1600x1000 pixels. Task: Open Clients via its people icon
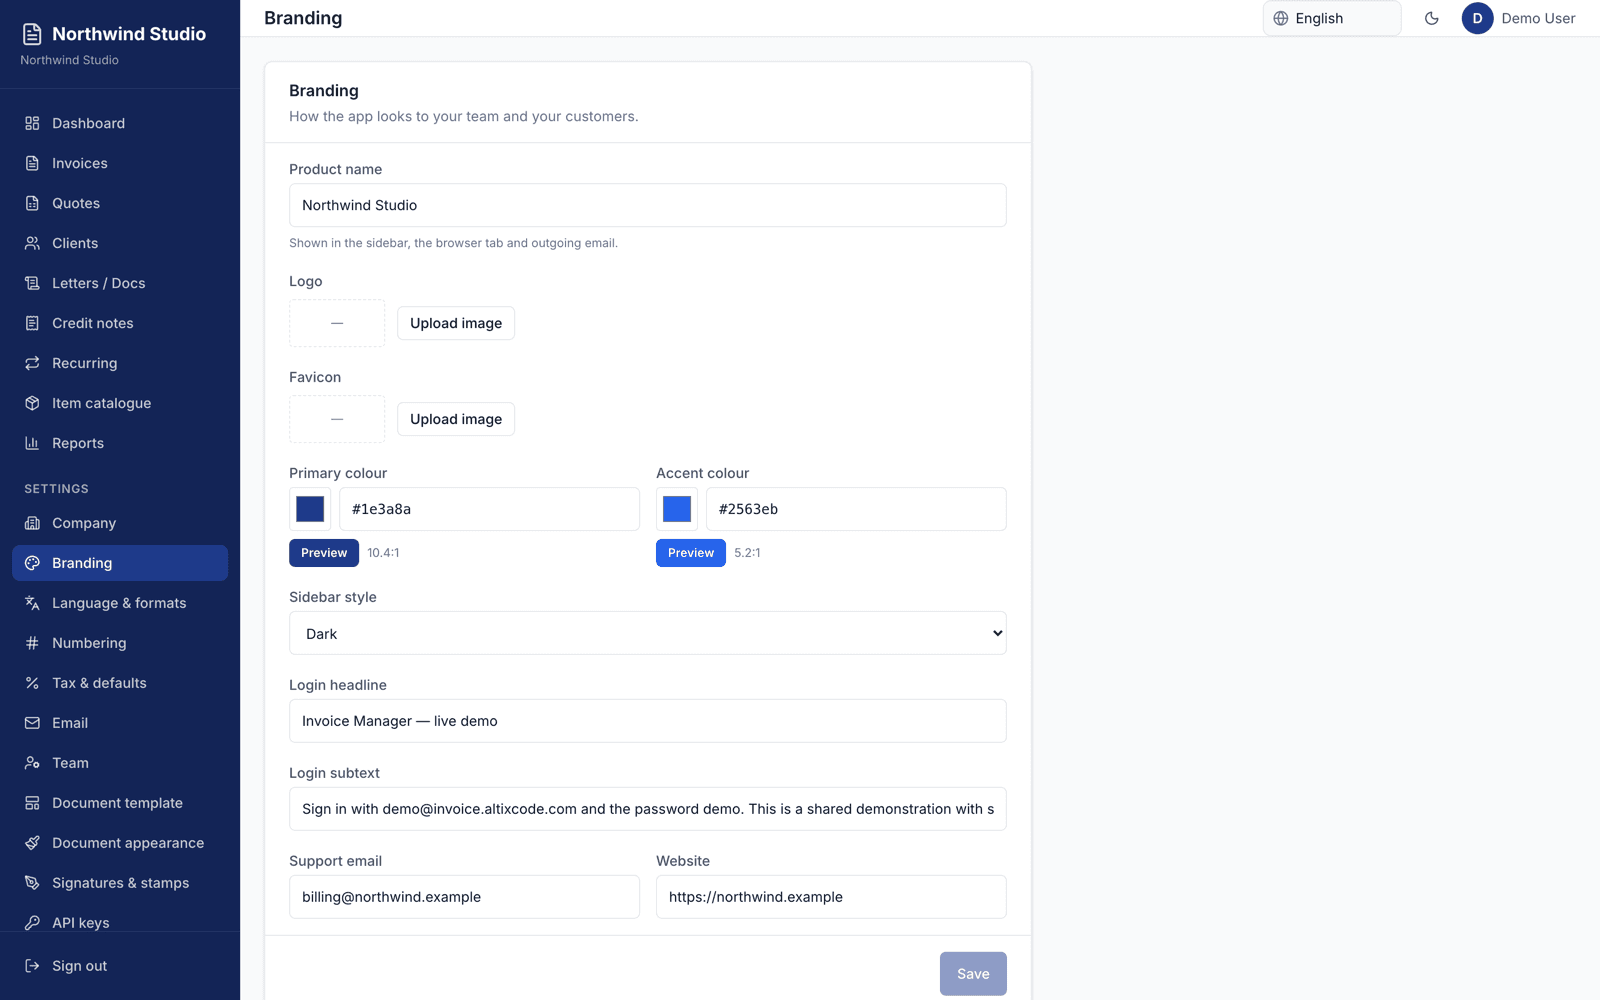pos(32,243)
